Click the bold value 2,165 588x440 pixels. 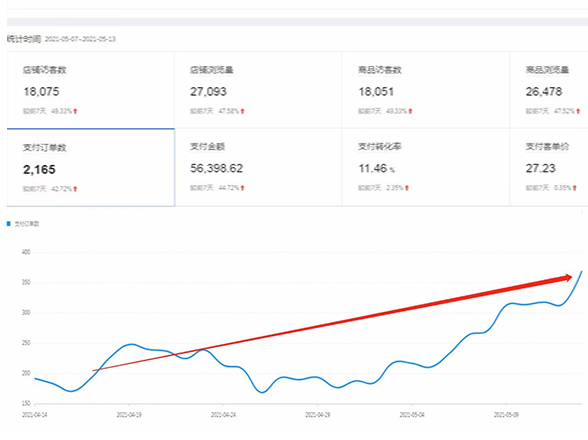click(x=39, y=170)
